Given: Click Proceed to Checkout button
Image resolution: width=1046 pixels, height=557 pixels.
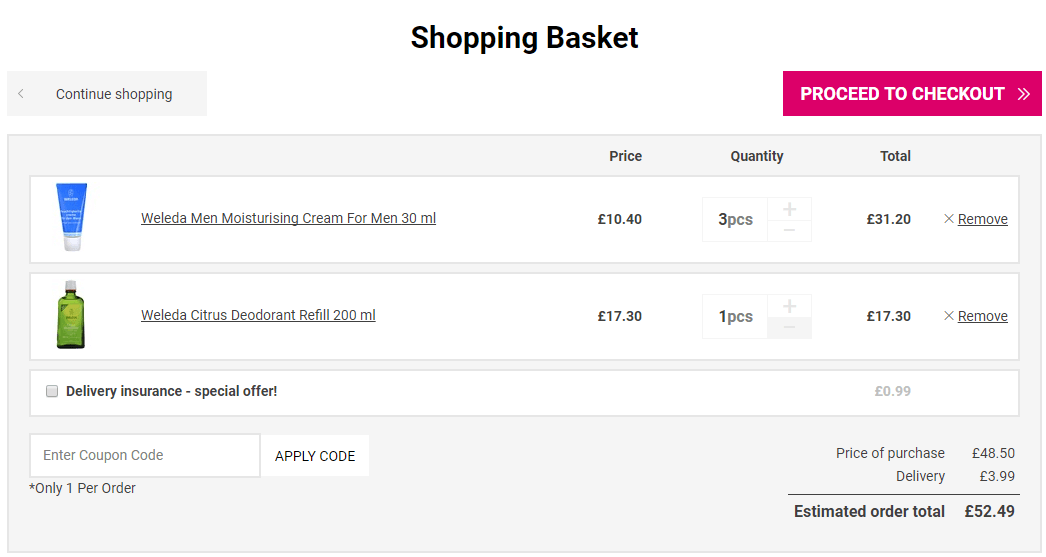Looking at the screenshot, I should click(912, 93).
